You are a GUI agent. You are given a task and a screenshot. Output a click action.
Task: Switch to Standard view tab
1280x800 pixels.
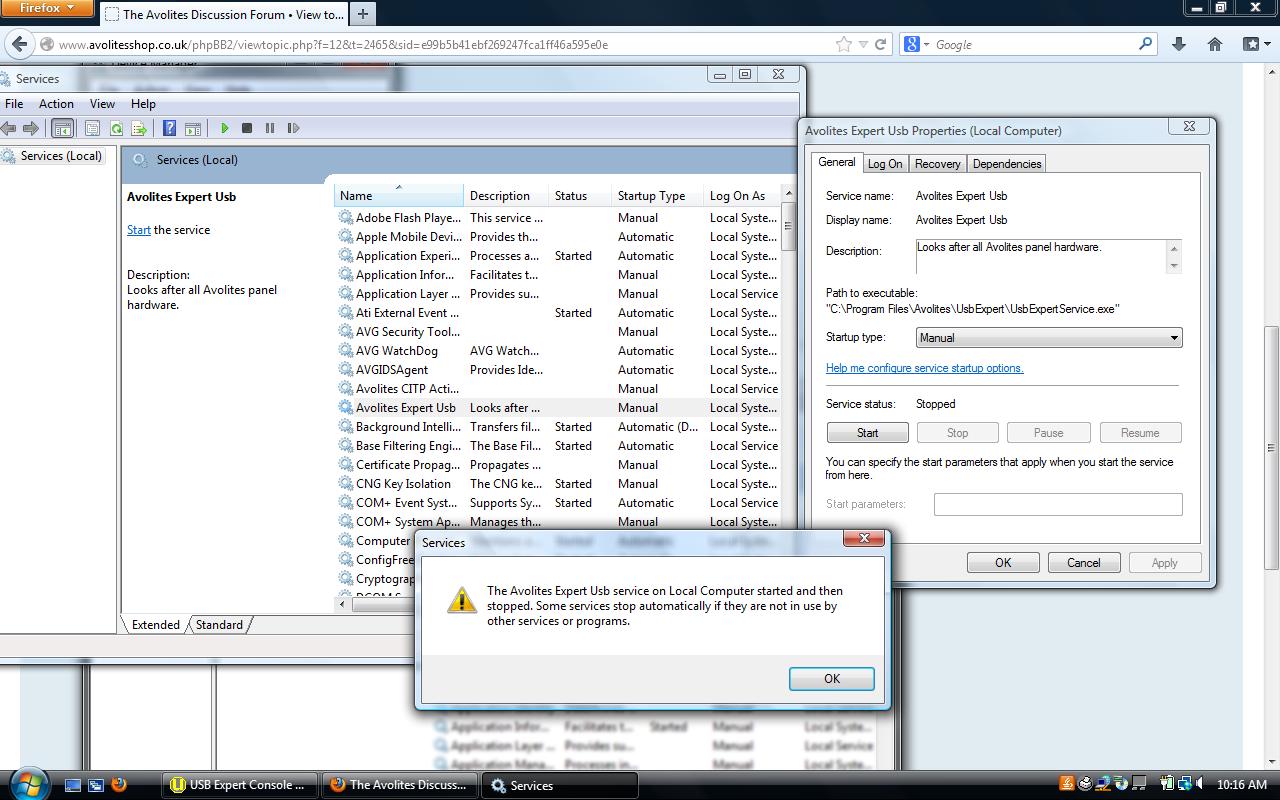219,625
